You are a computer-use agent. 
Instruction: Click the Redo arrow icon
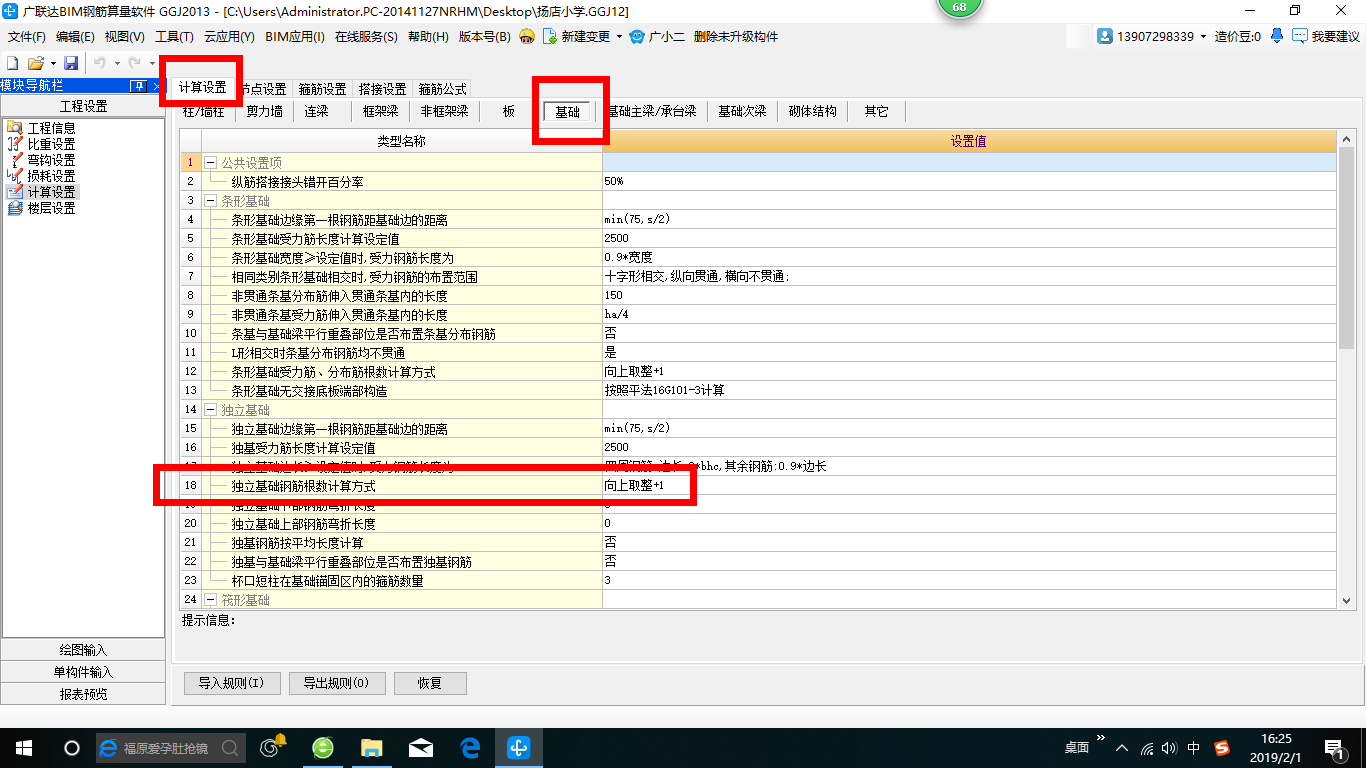pos(134,63)
